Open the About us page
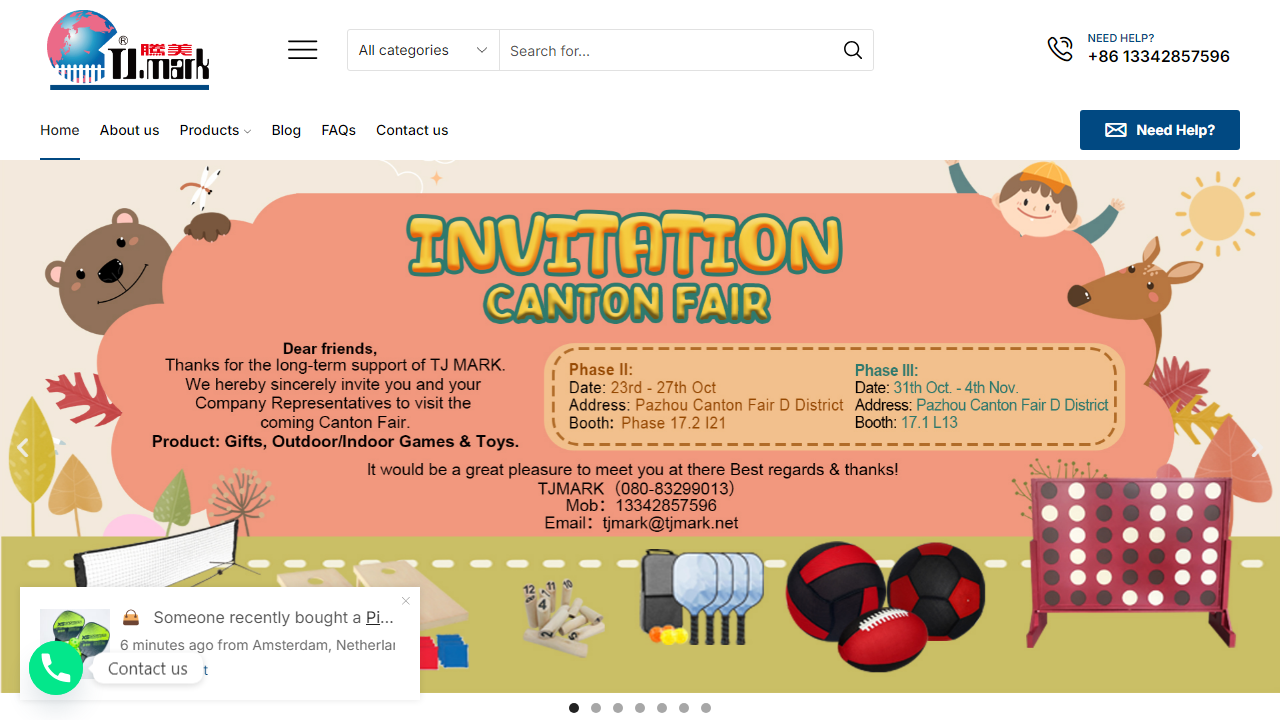Screen dimensions: 1280x720 click(129, 130)
